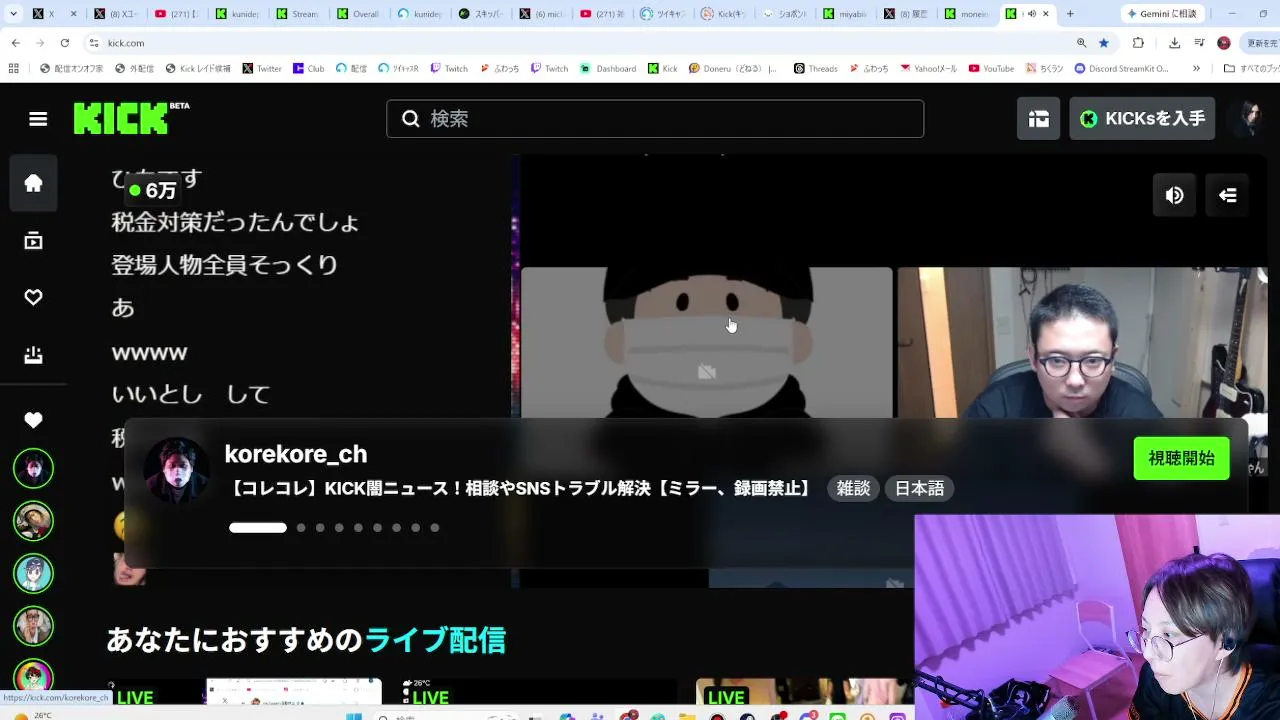
Task: Open user profile avatar in Kick header
Action: [1247, 119]
